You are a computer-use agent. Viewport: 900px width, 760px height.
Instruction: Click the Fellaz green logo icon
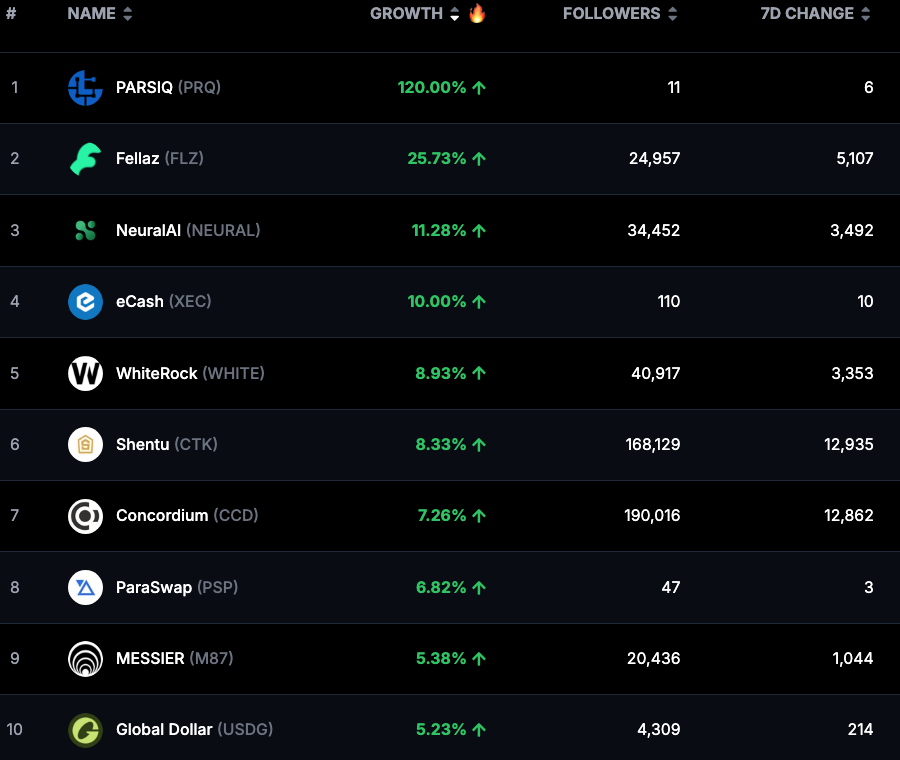[86, 159]
